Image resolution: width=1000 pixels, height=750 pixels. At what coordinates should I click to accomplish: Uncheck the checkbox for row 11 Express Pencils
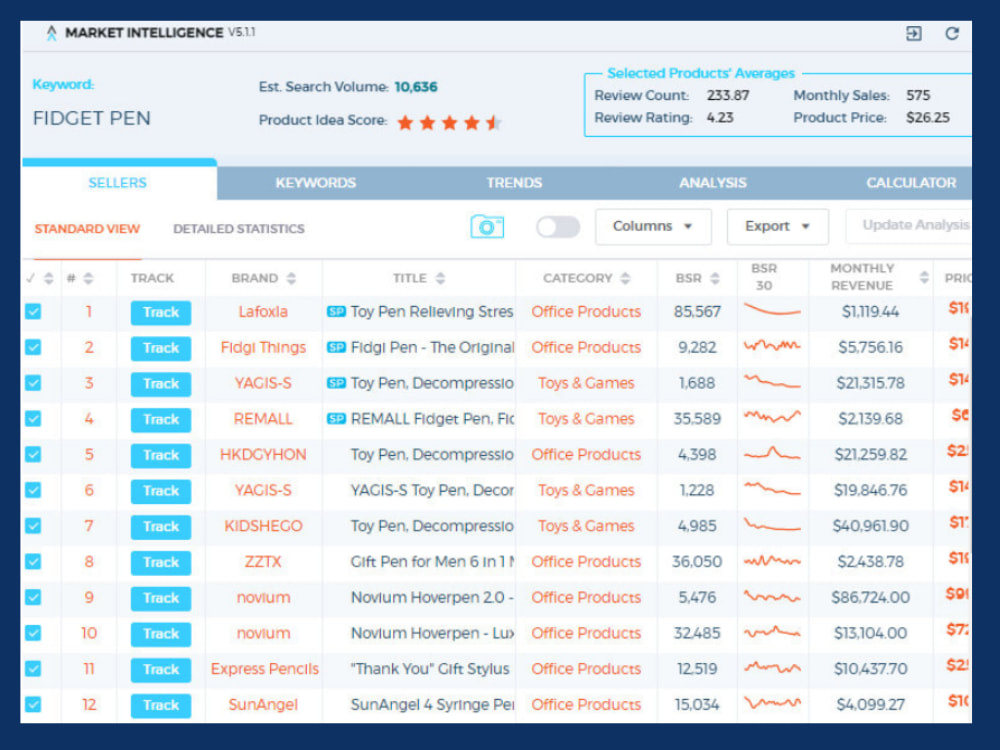click(33, 668)
